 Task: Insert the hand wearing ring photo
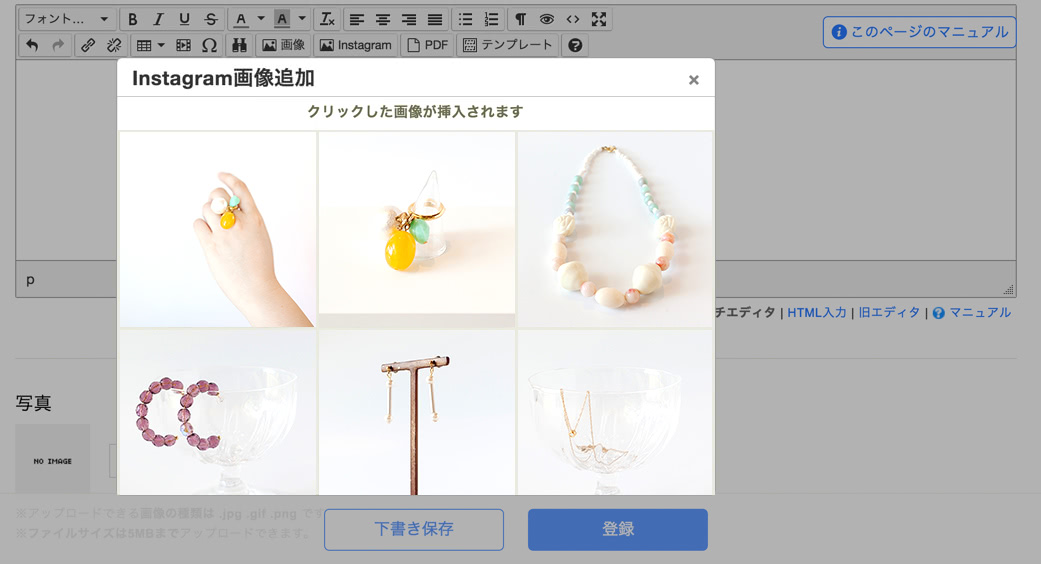pyautogui.click(x=218, y=229)
